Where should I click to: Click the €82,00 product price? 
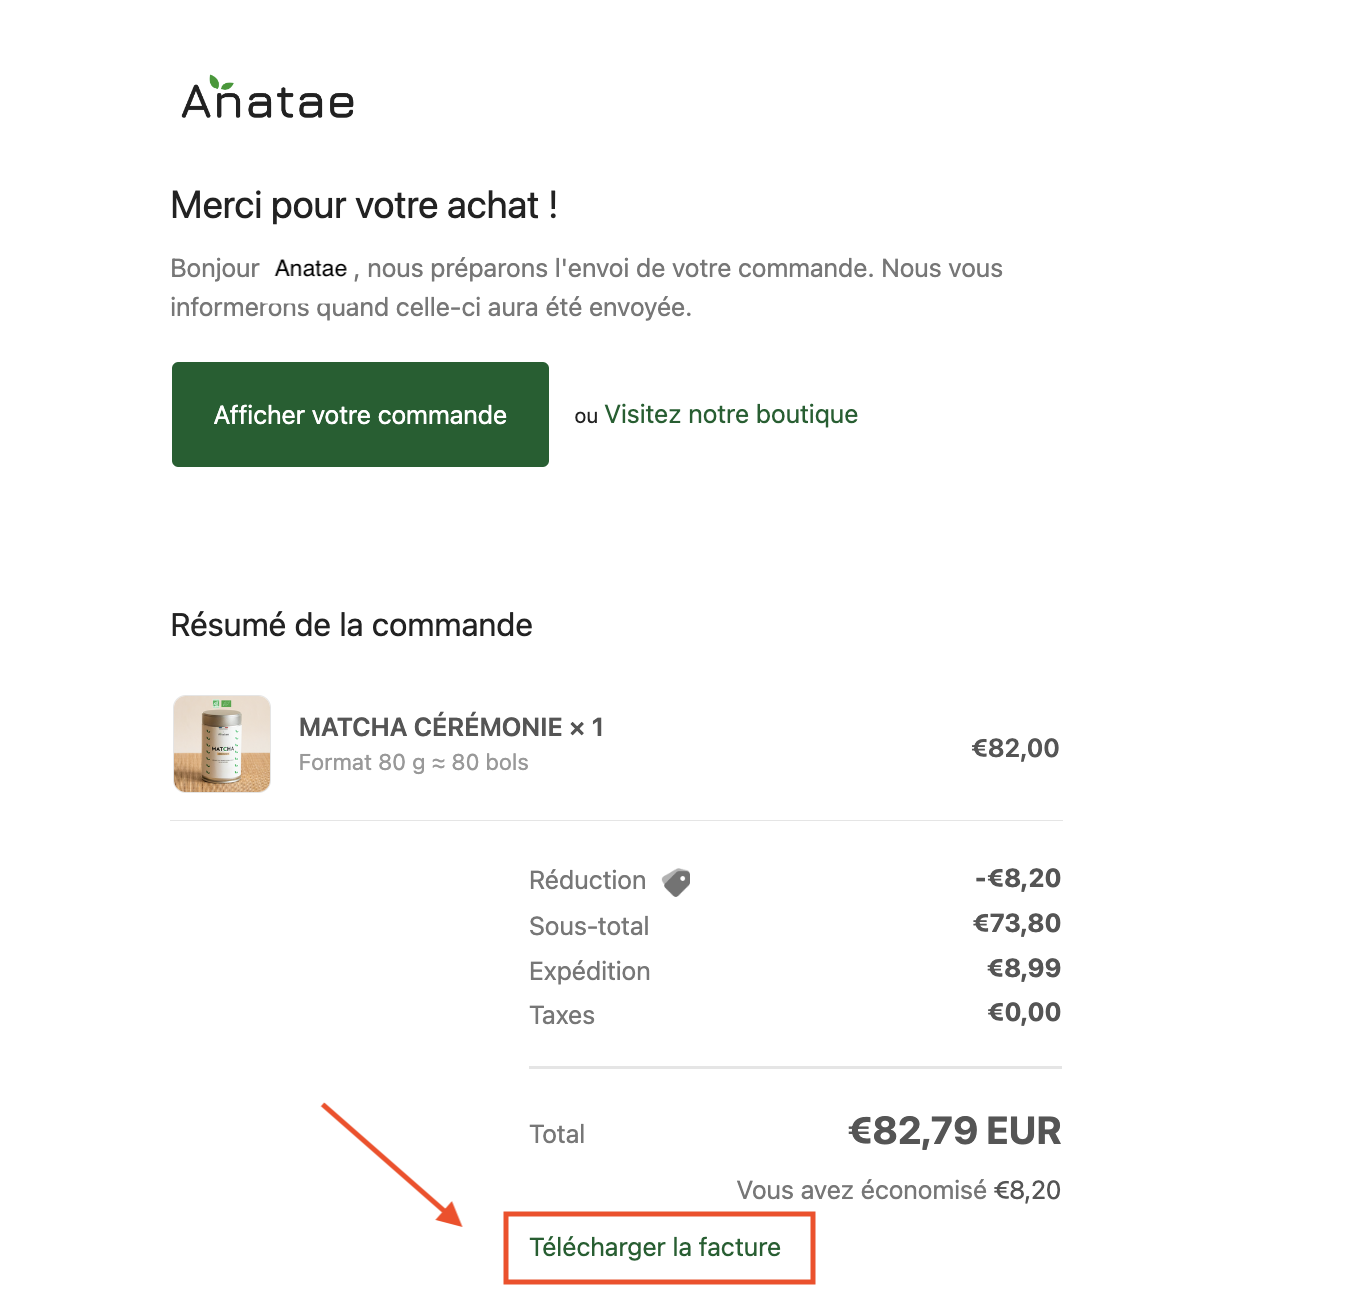(x=1015, y=748)
